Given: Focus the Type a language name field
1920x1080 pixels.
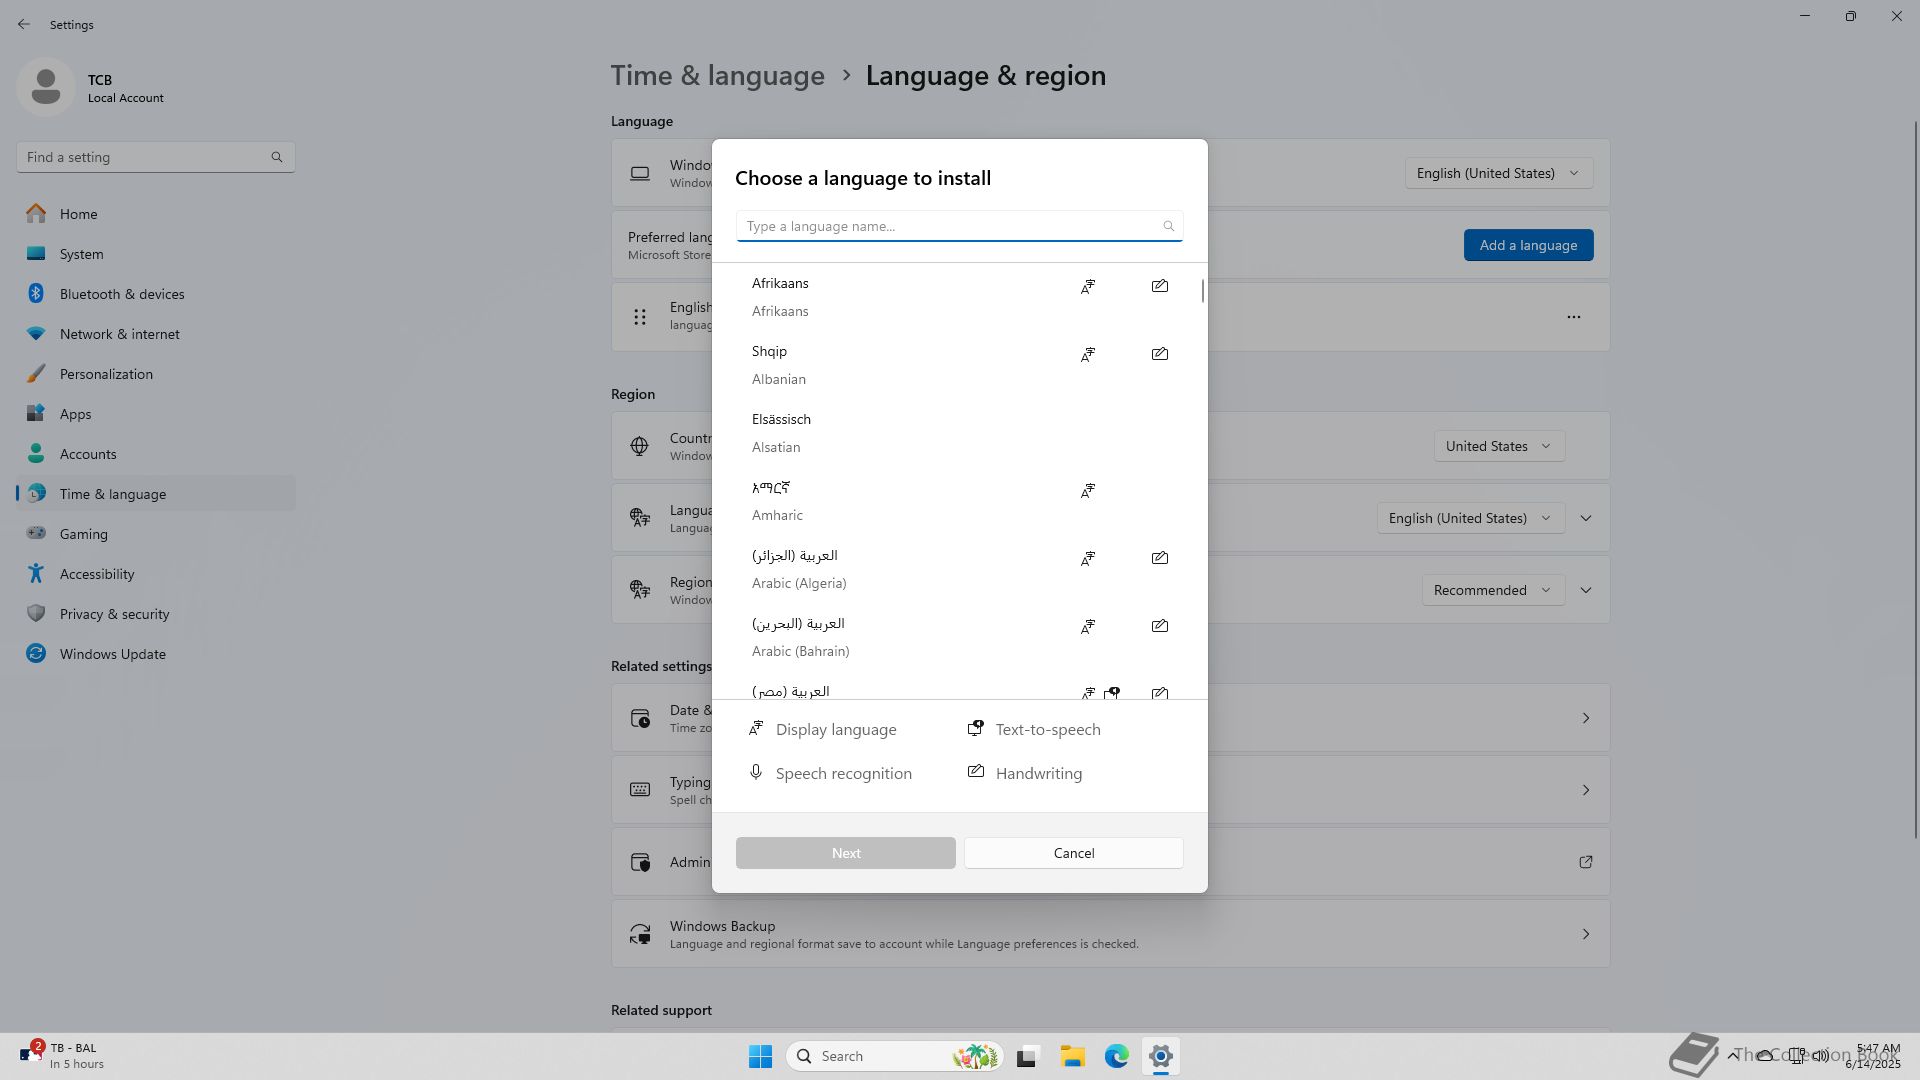Looking at the screenshot, I should pyautogui.click(x=950, y=226).
